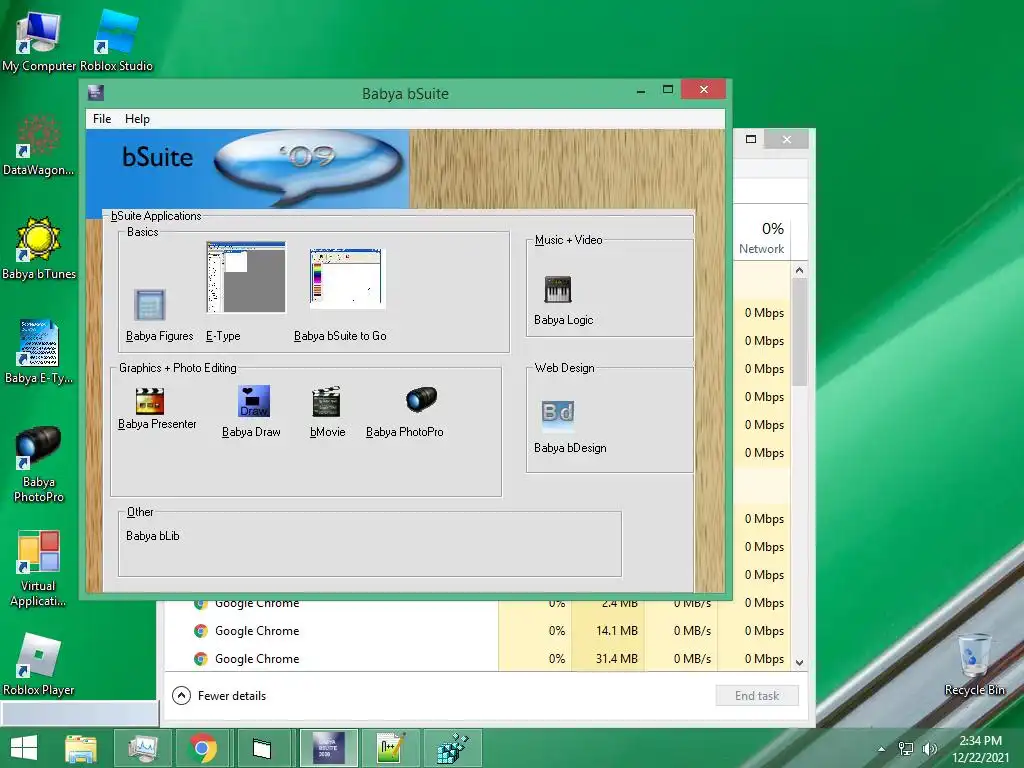
Task: Open Babya Figures app icon
Action: 150,305
